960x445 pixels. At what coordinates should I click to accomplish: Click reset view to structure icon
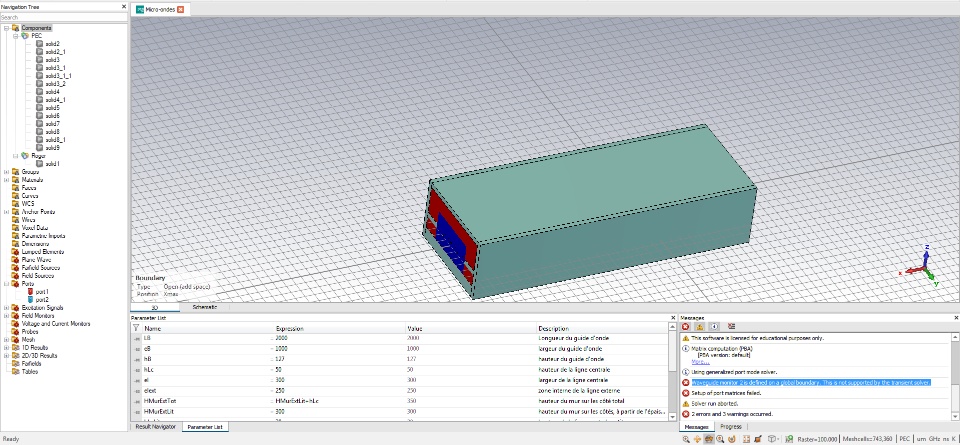click(746, 439)
